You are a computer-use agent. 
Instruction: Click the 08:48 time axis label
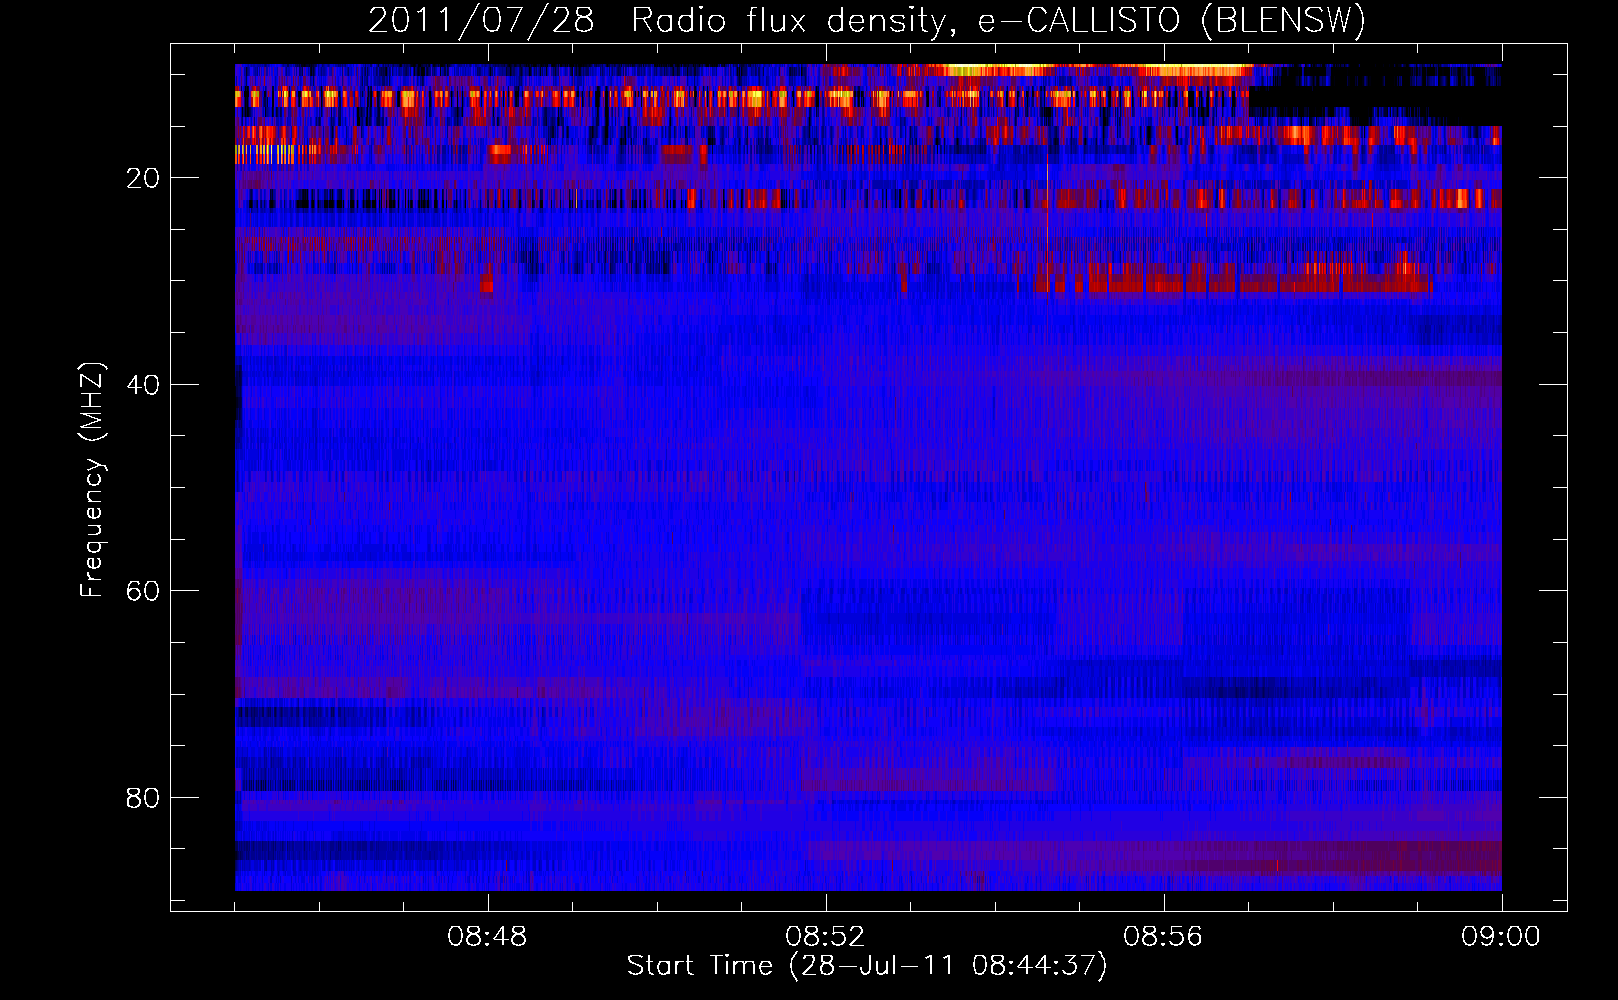point(487,937)
